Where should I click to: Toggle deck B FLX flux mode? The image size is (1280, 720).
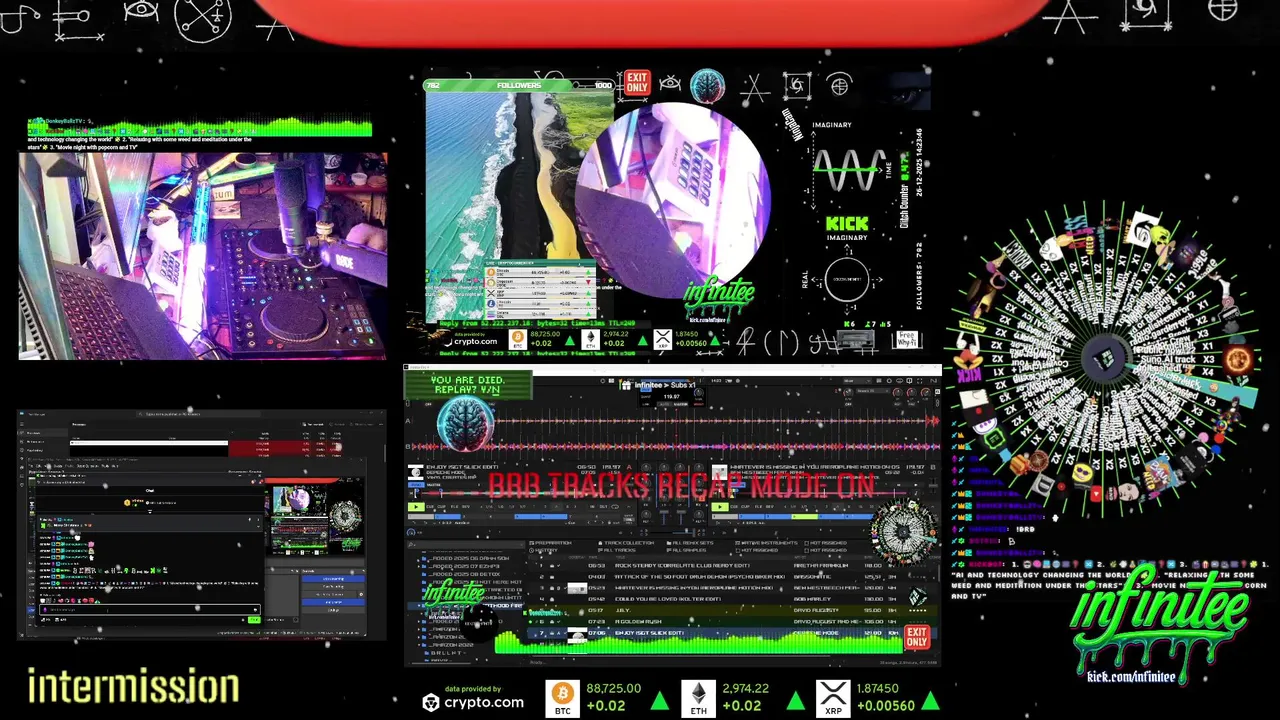pos(758,507)
